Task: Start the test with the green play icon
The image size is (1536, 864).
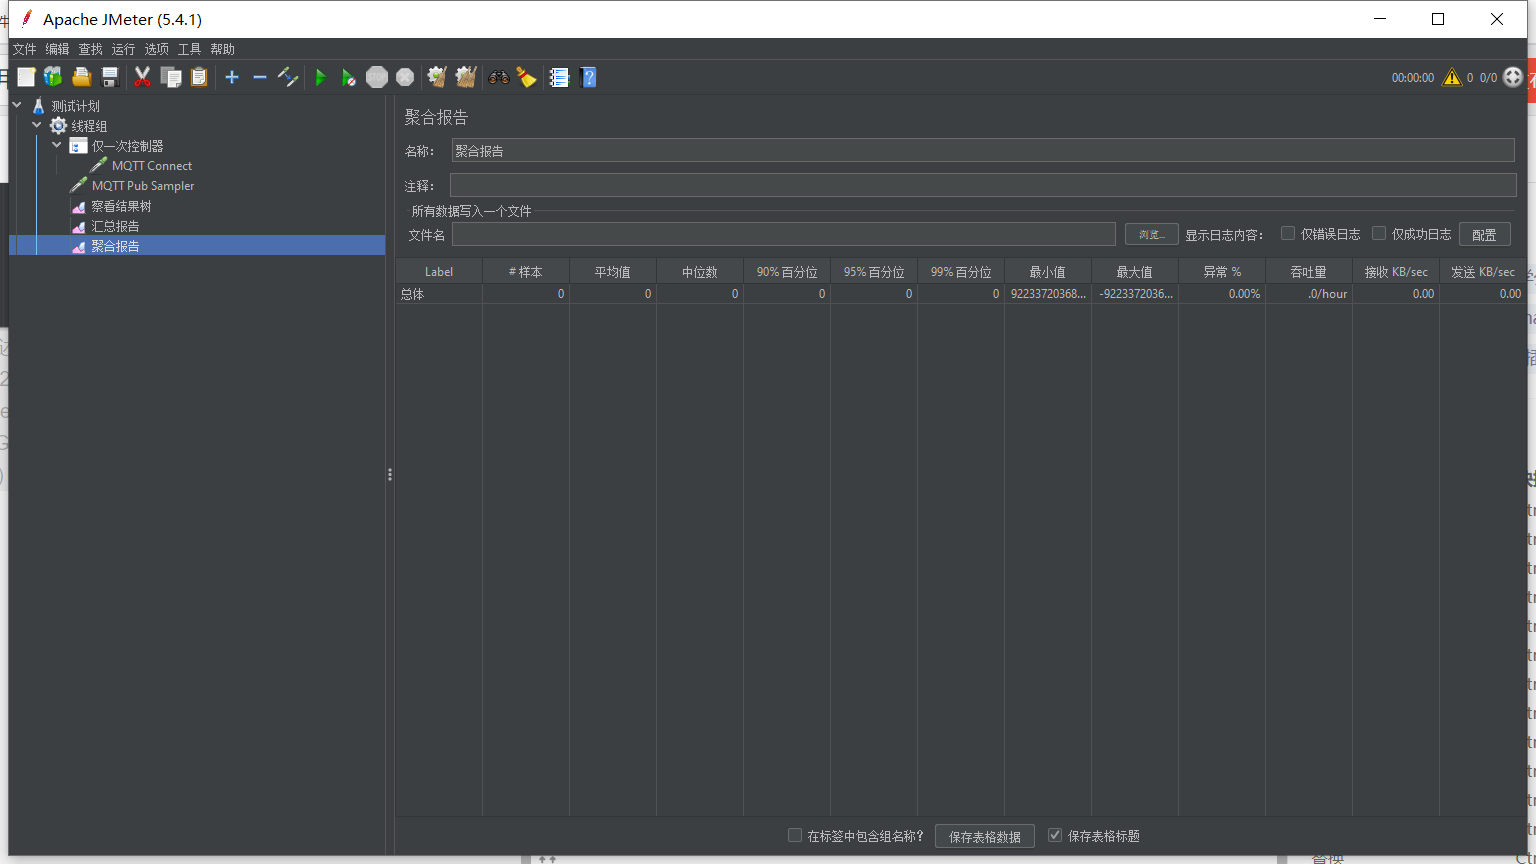Action: pyautogui.click(x=321, y=77)
